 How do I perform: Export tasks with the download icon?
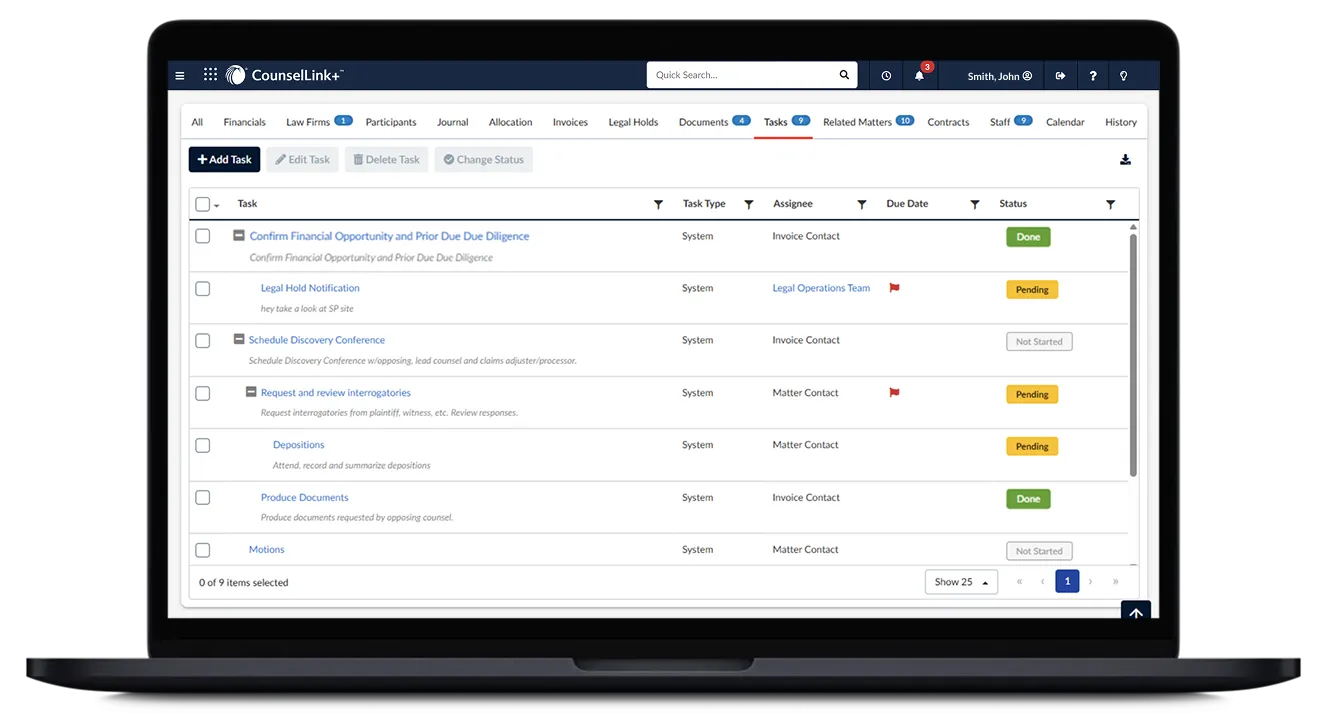[x=1125, y=158]
